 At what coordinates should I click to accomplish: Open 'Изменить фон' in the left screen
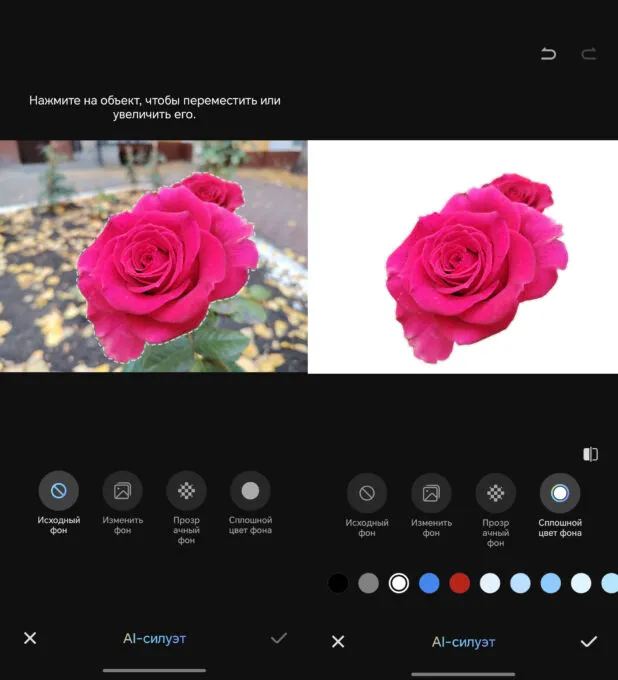(123, 491)
